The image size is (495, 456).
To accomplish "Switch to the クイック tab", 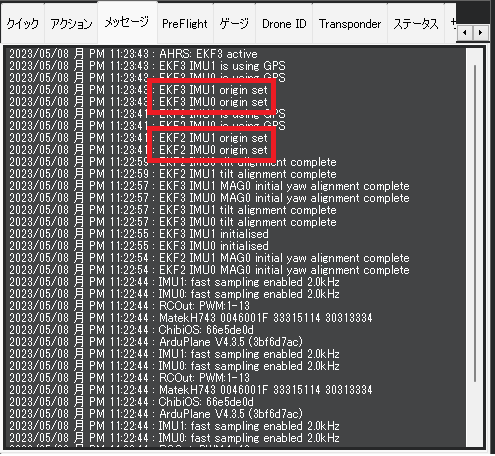I will pos(23,24).
